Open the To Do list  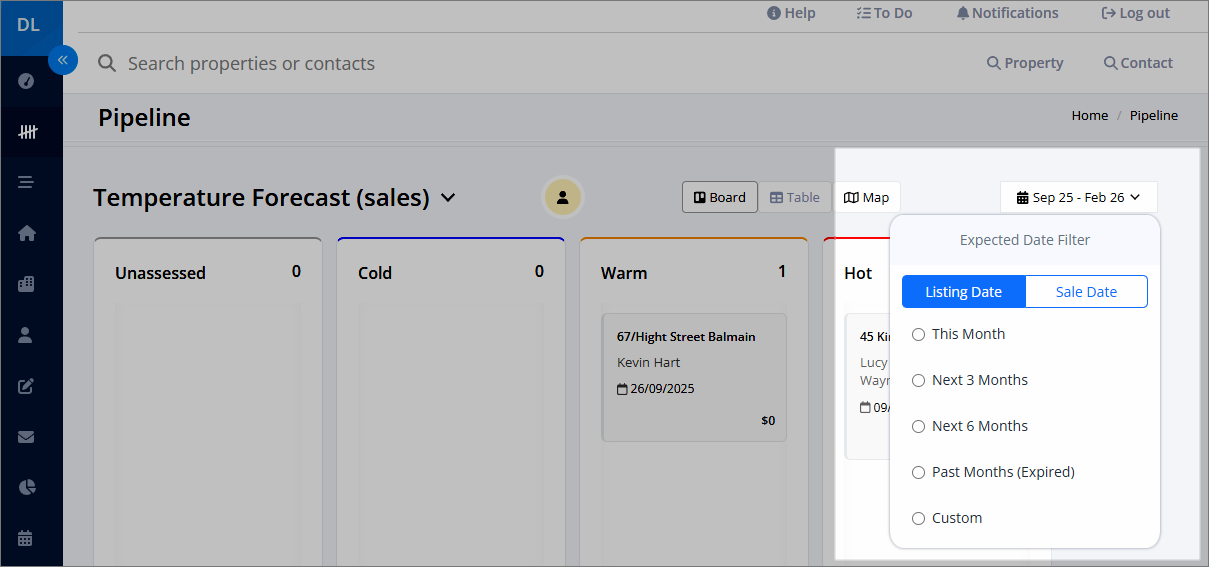(x=884, y=13)
